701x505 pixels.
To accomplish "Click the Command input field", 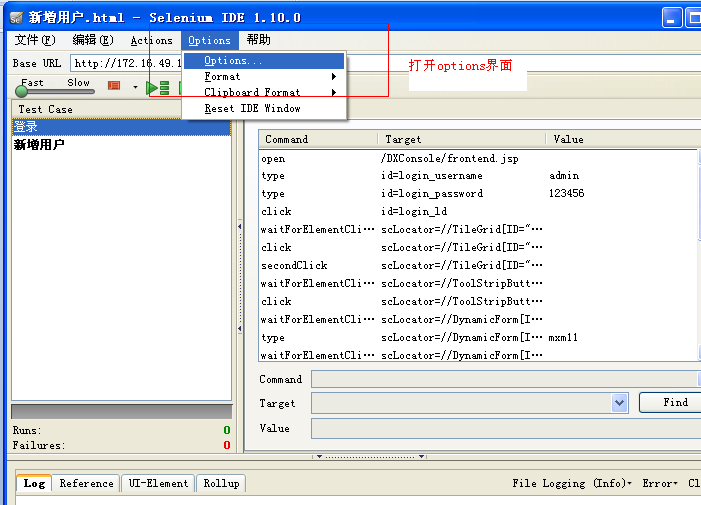I will click(x=505, y=379).
